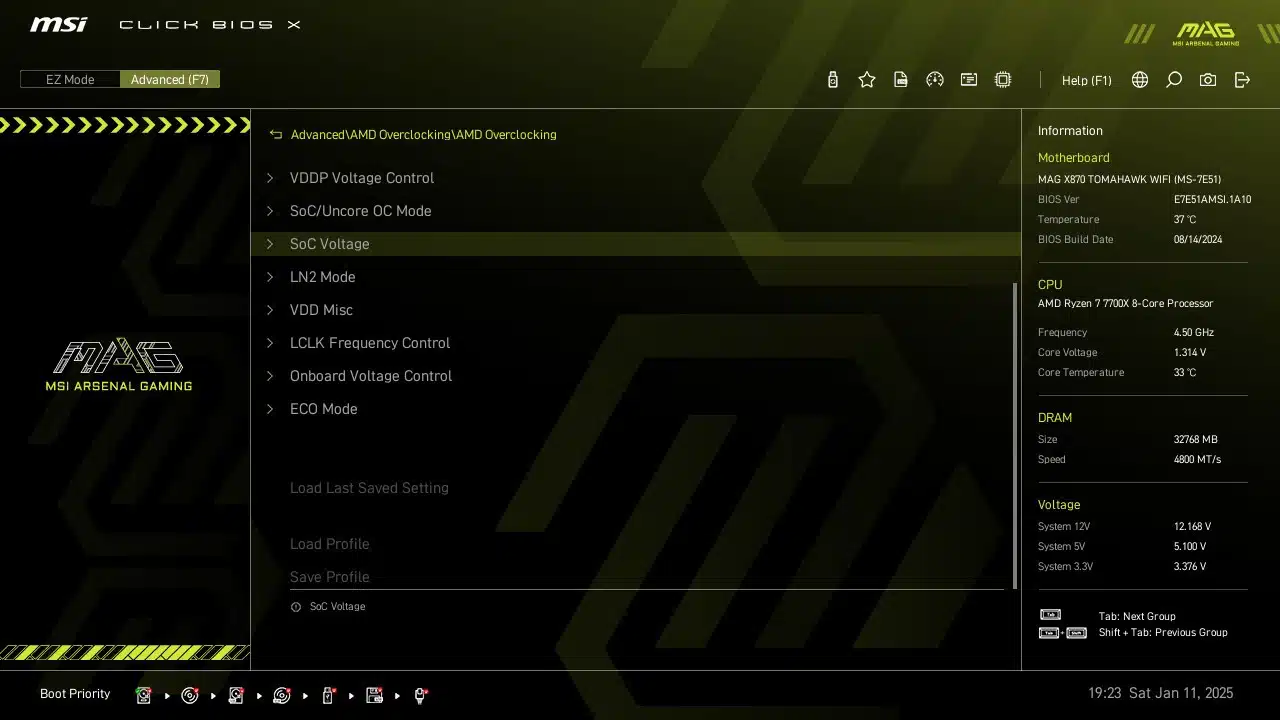Viewport: 1280px width, 720px height.
Task: Open the CPU chip icon in toolbar
Action: coord(1003,80)
